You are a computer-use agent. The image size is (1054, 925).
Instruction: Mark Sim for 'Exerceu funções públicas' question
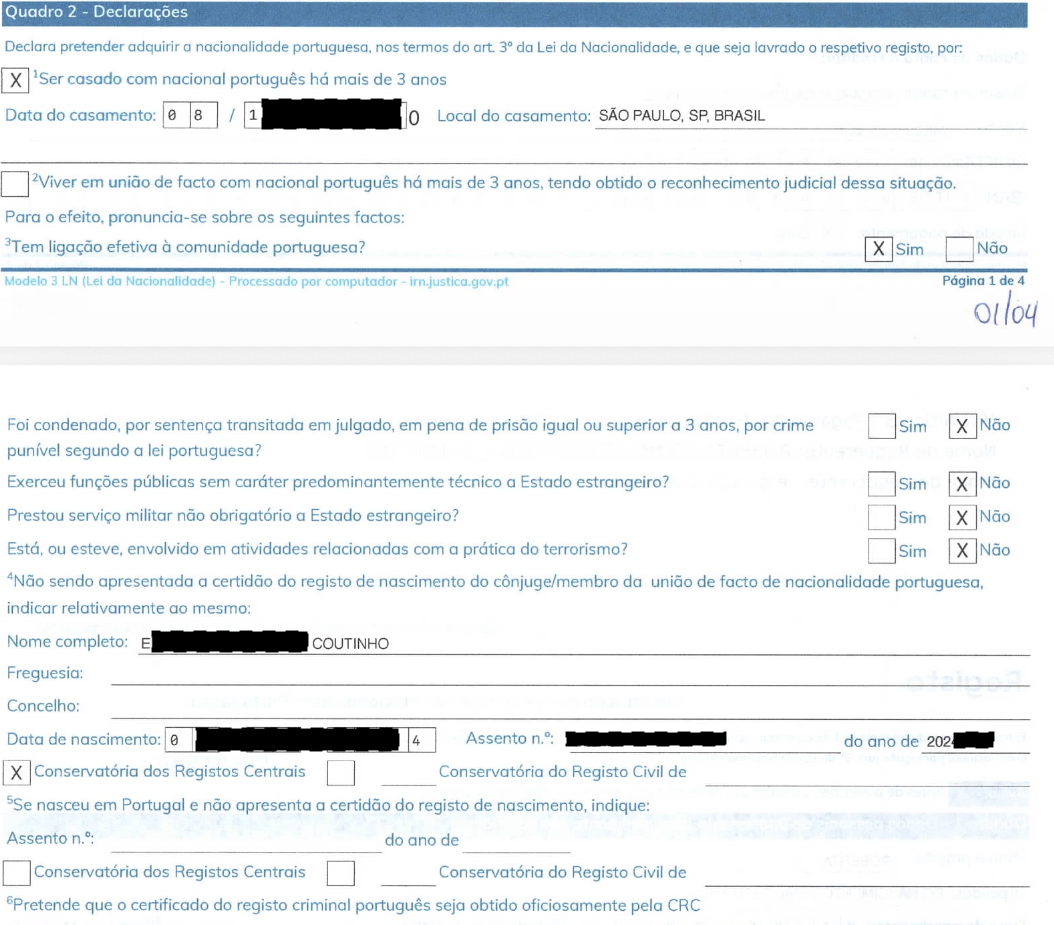881,484
